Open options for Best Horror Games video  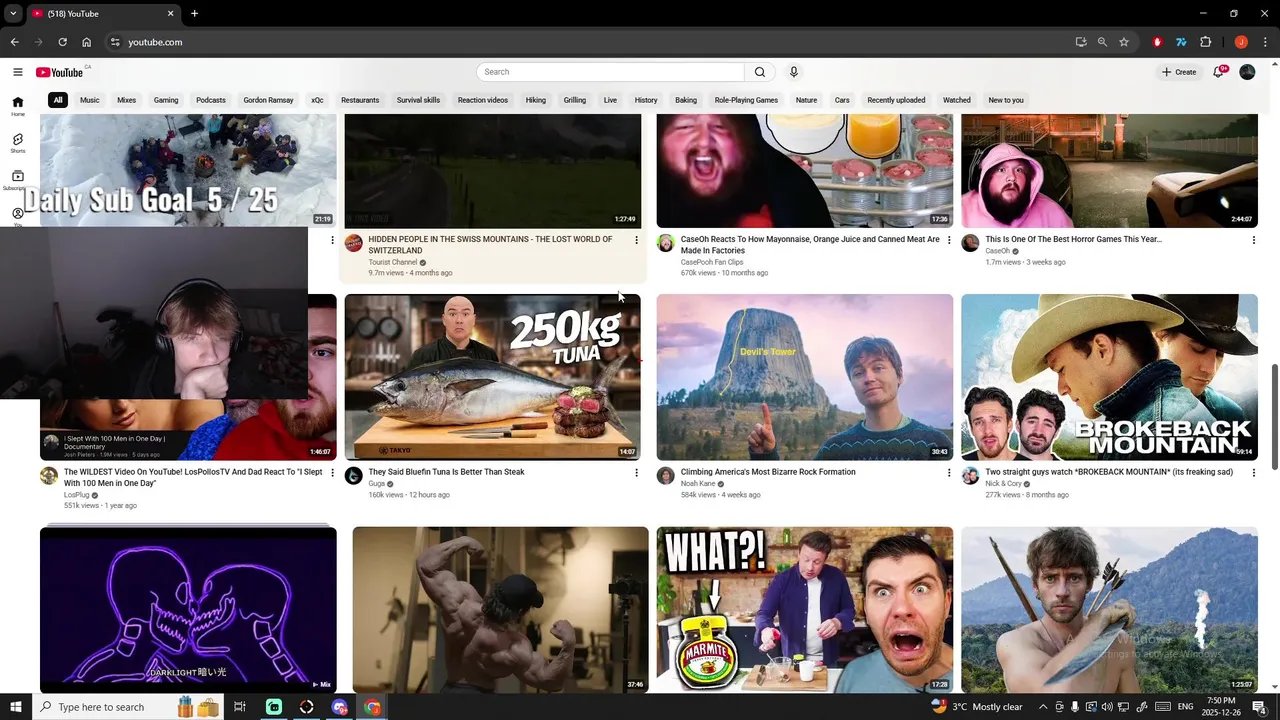click(1253, 240)
